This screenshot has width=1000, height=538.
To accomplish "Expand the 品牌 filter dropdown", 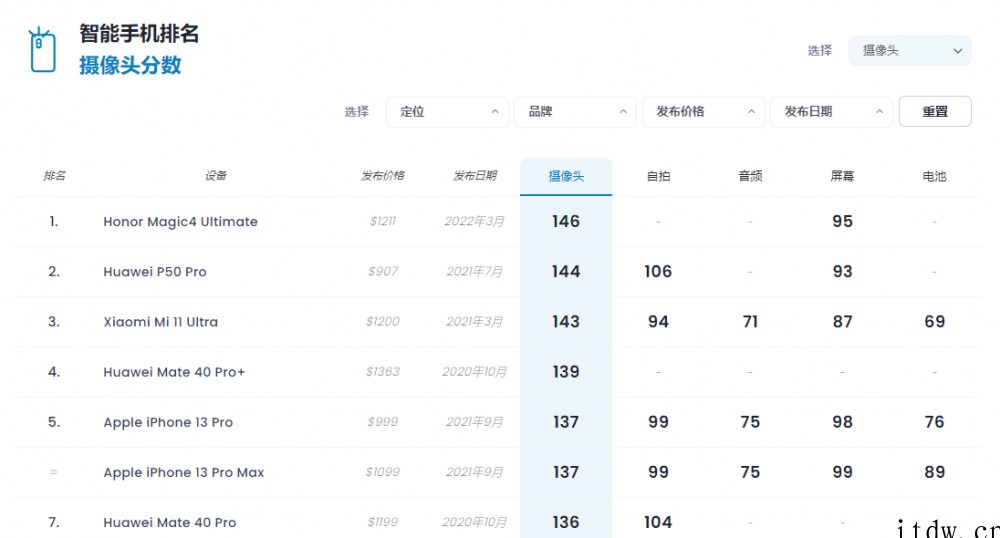I will click(575, 112).
